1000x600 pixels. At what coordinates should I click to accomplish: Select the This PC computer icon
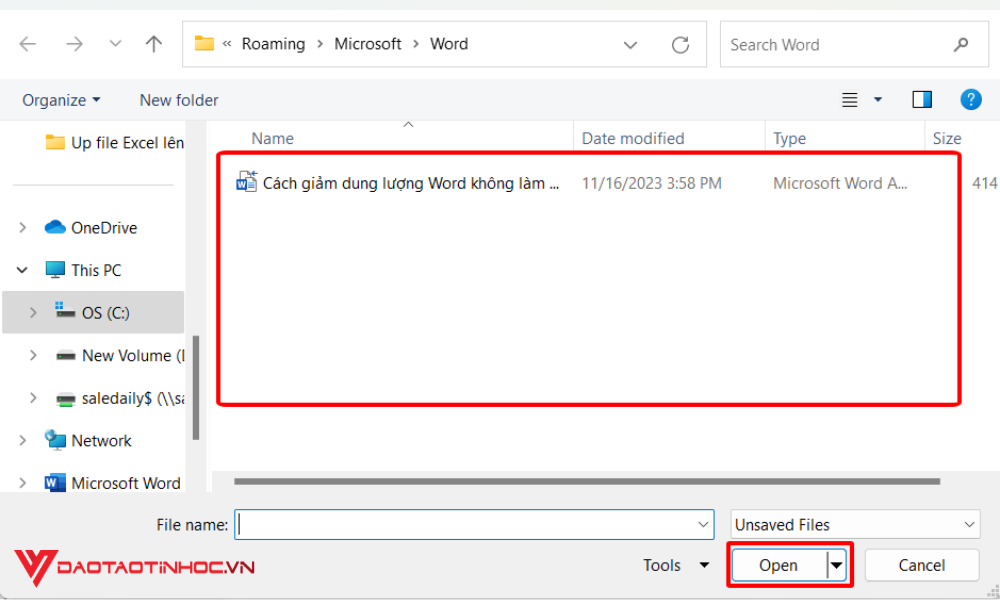point(54,269)
